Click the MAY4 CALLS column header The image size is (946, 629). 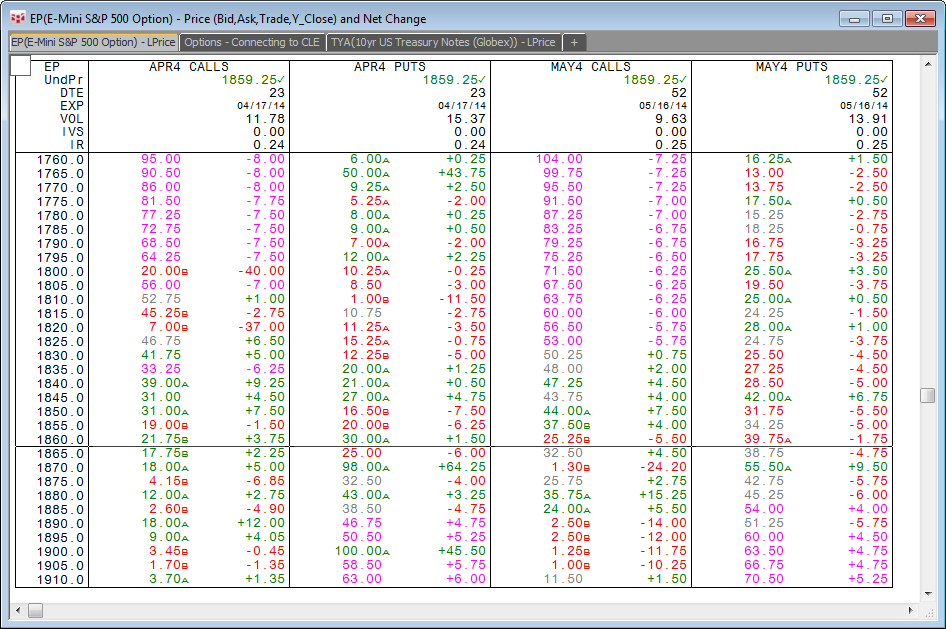click(x=590, y=67)
